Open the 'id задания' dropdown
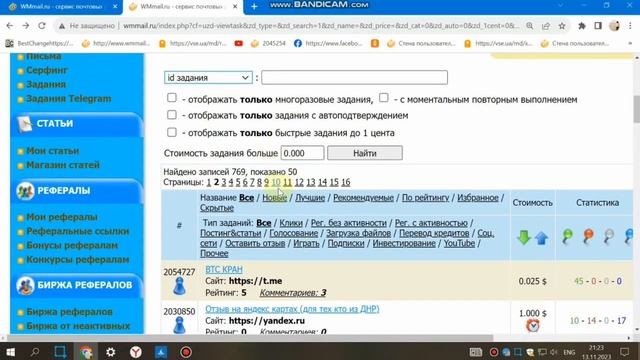This screenshot has width=640, height=360. (208, 78)
